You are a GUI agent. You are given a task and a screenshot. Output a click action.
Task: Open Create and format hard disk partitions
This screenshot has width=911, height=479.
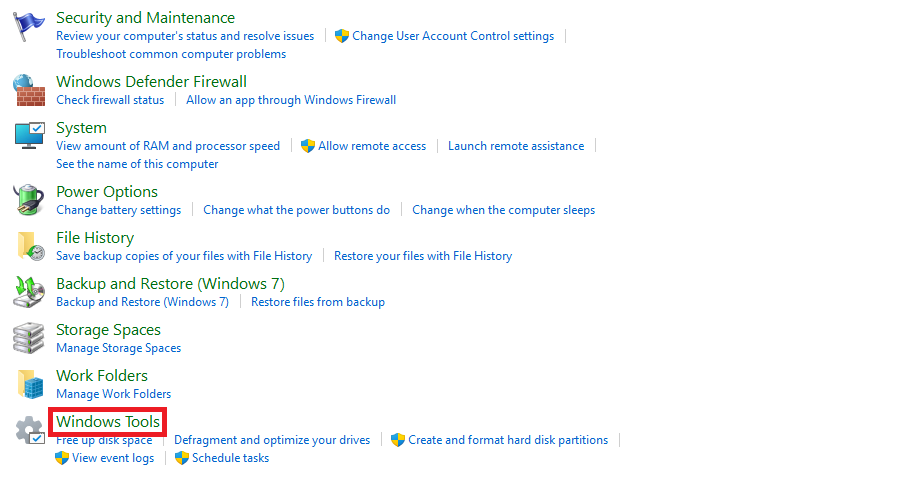click(x=508, y=440)
